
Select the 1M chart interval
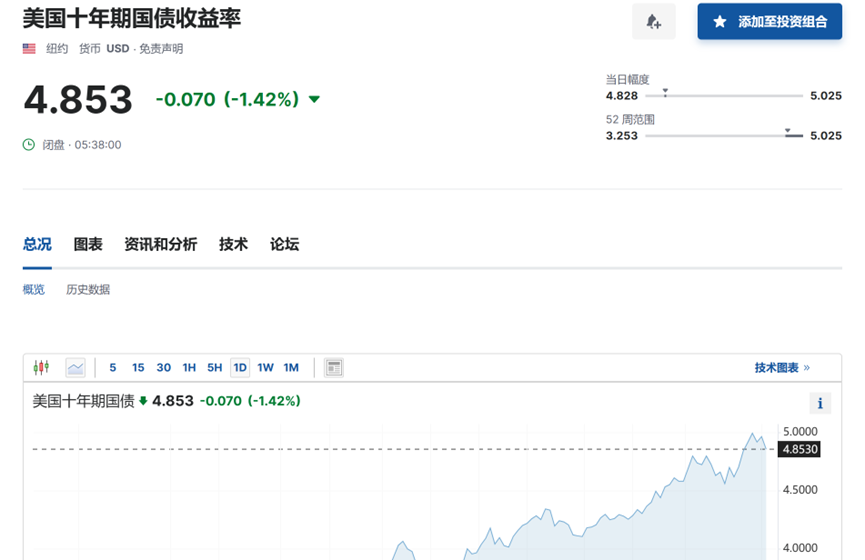291,368
